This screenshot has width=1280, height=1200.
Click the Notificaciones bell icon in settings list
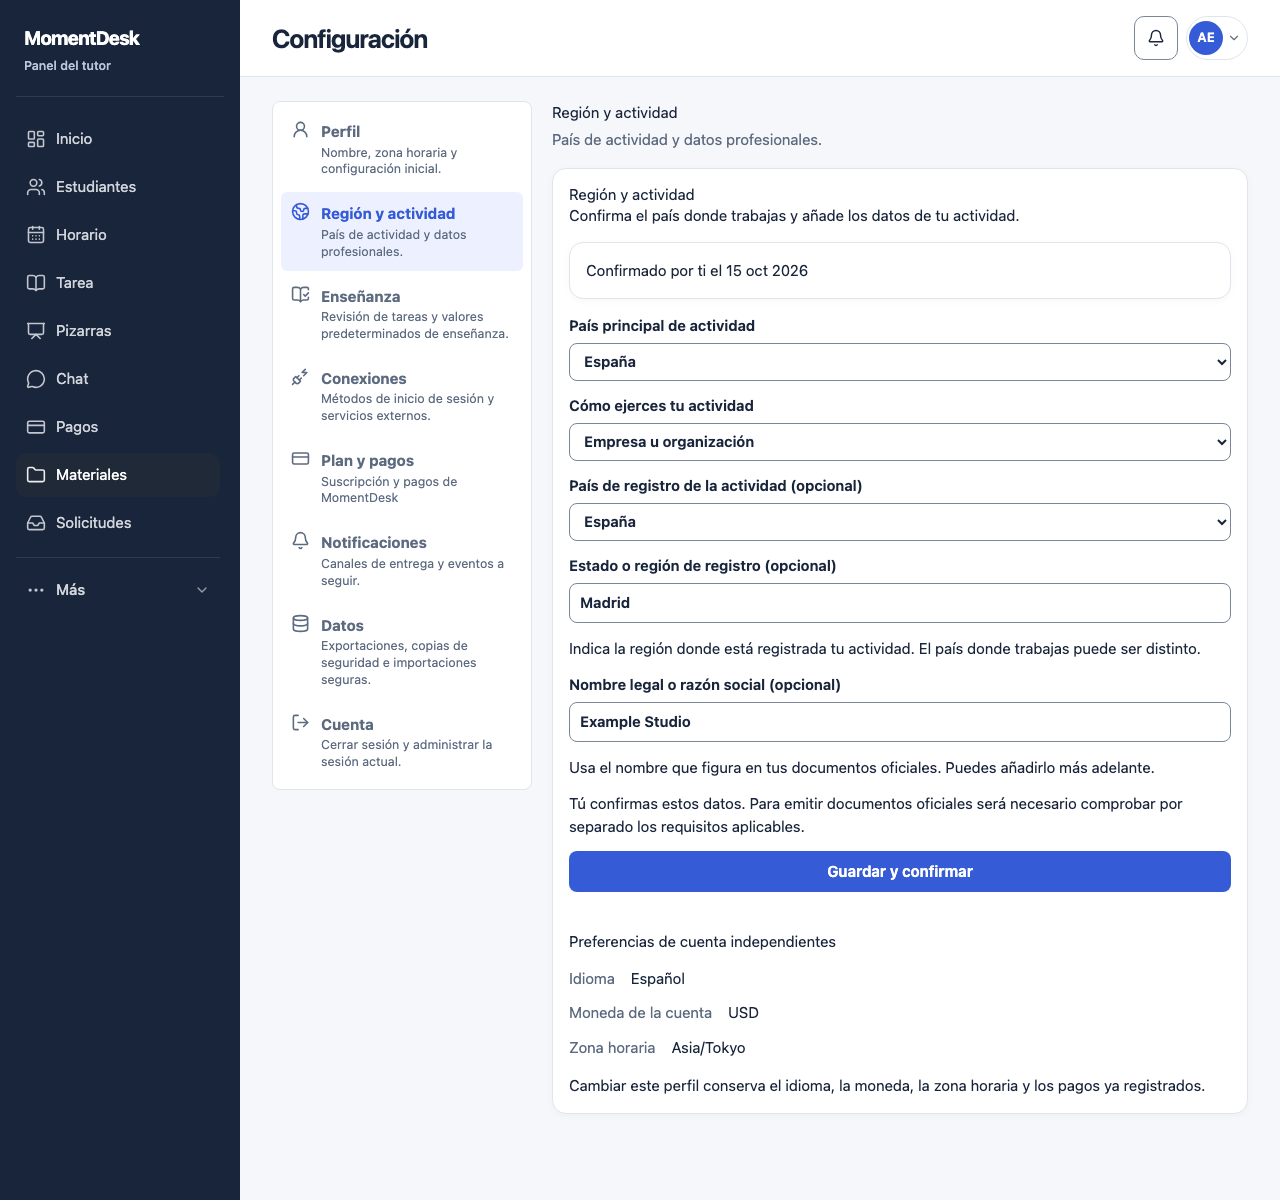click(300, 541)
